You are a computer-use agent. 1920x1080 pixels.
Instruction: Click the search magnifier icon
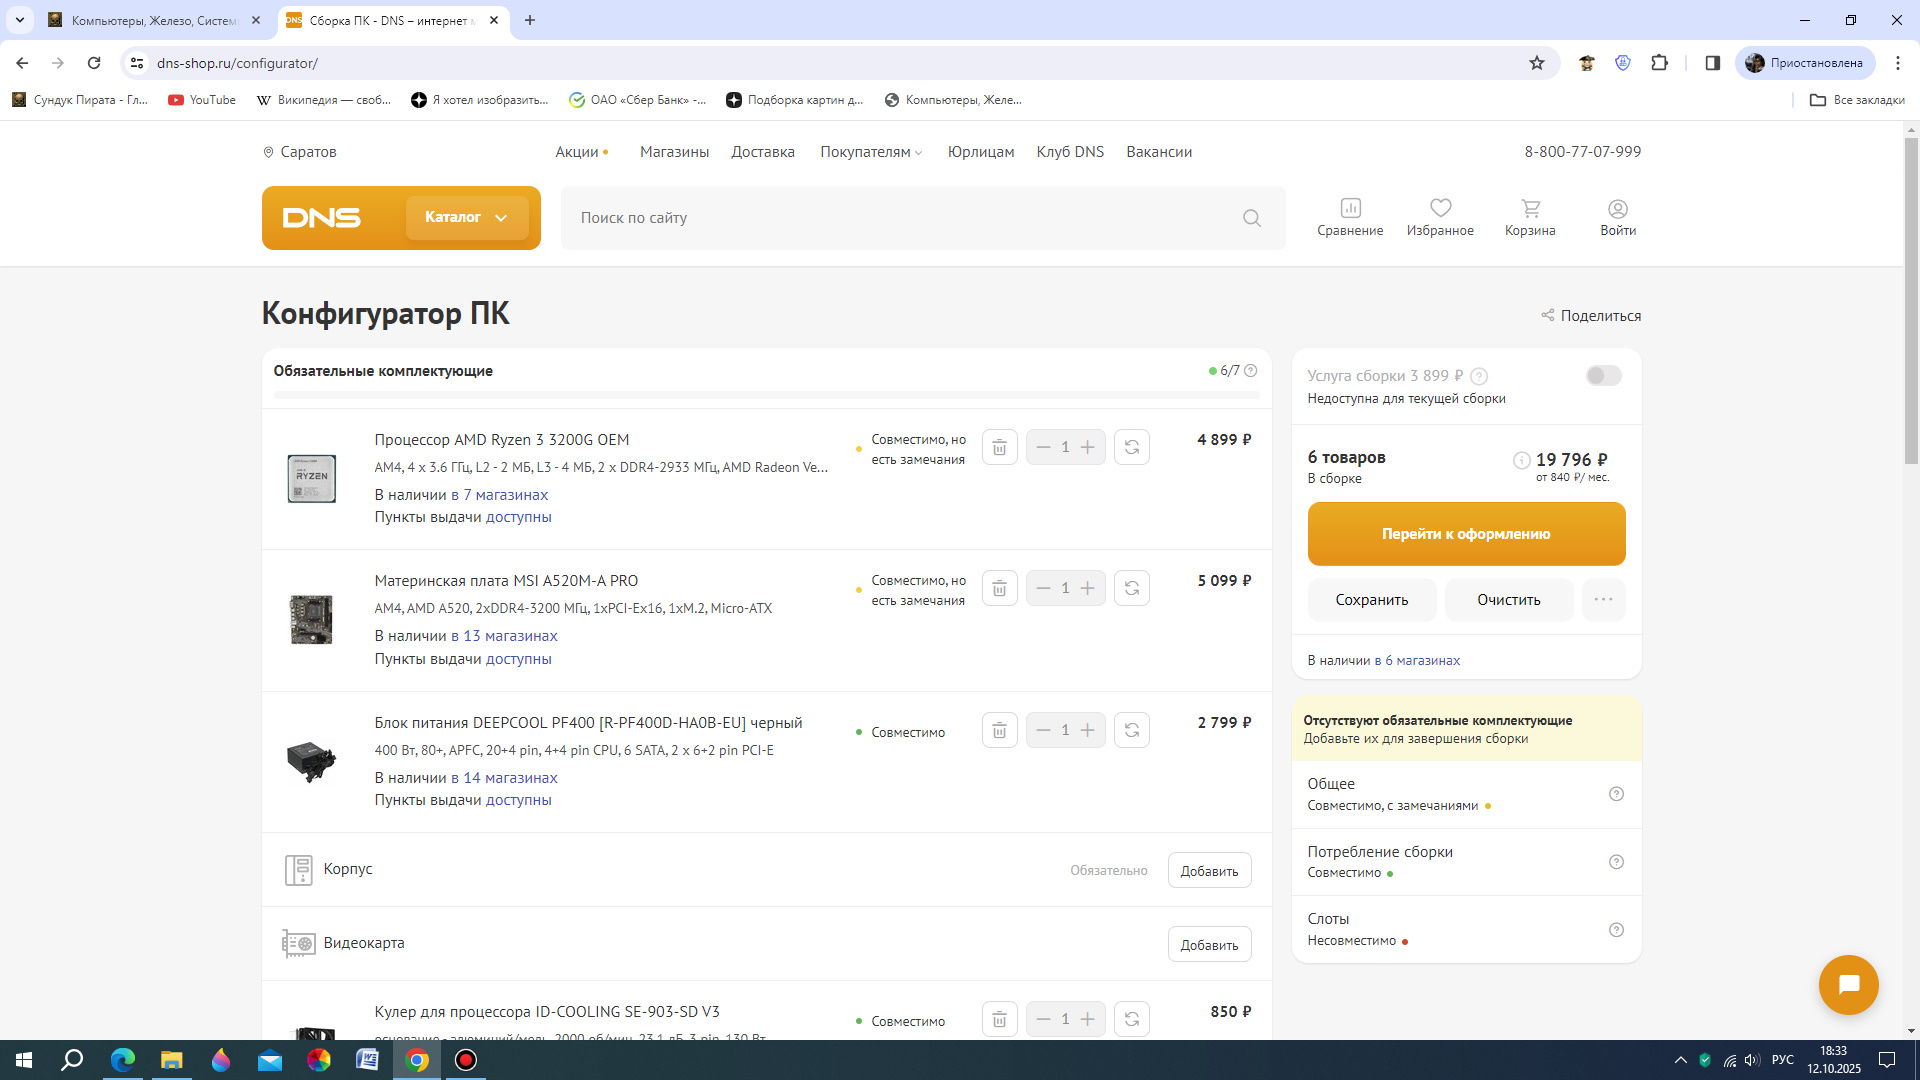[1251, 218]
